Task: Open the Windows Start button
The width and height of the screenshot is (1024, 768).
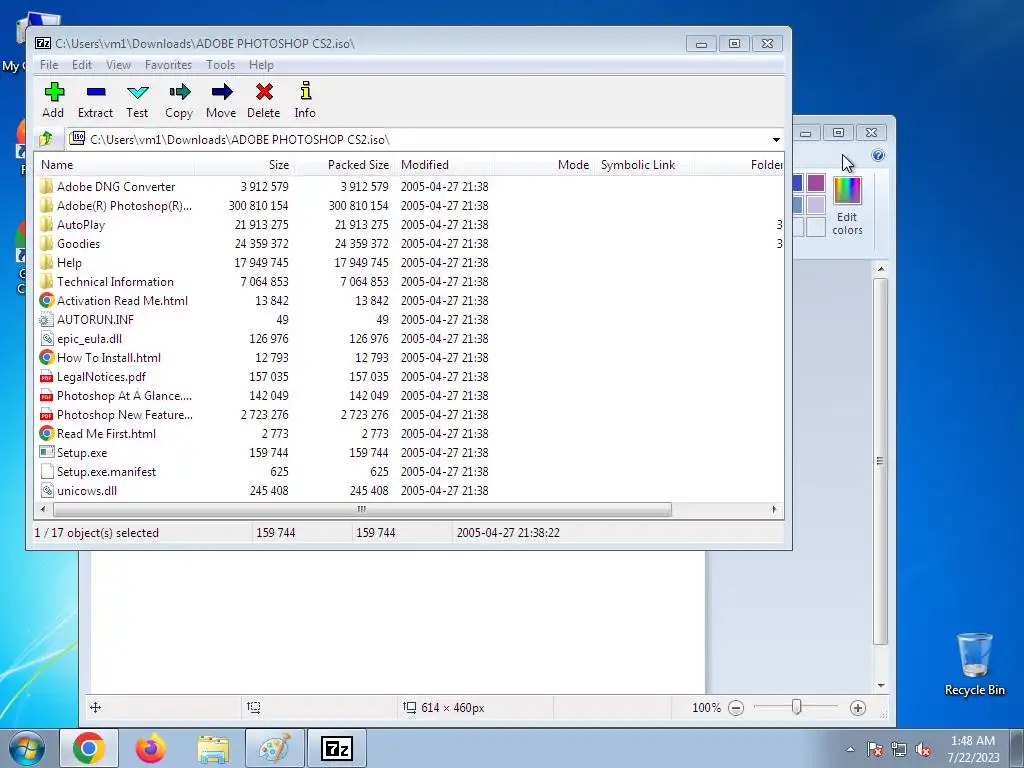Action: point(26,748)
